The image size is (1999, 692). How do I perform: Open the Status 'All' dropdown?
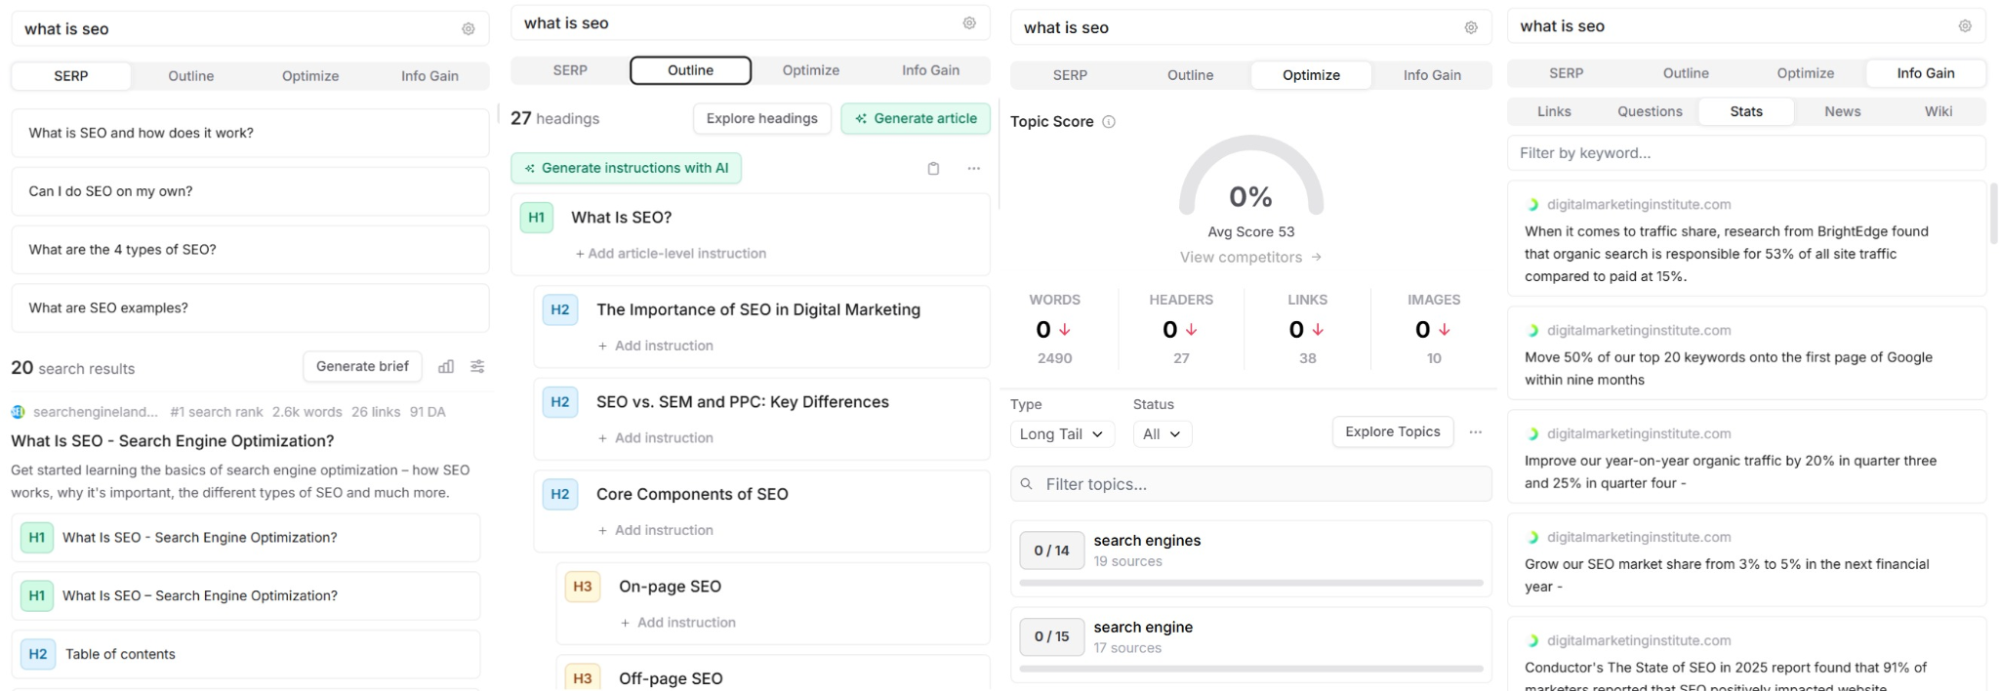tap(1162, 434)
